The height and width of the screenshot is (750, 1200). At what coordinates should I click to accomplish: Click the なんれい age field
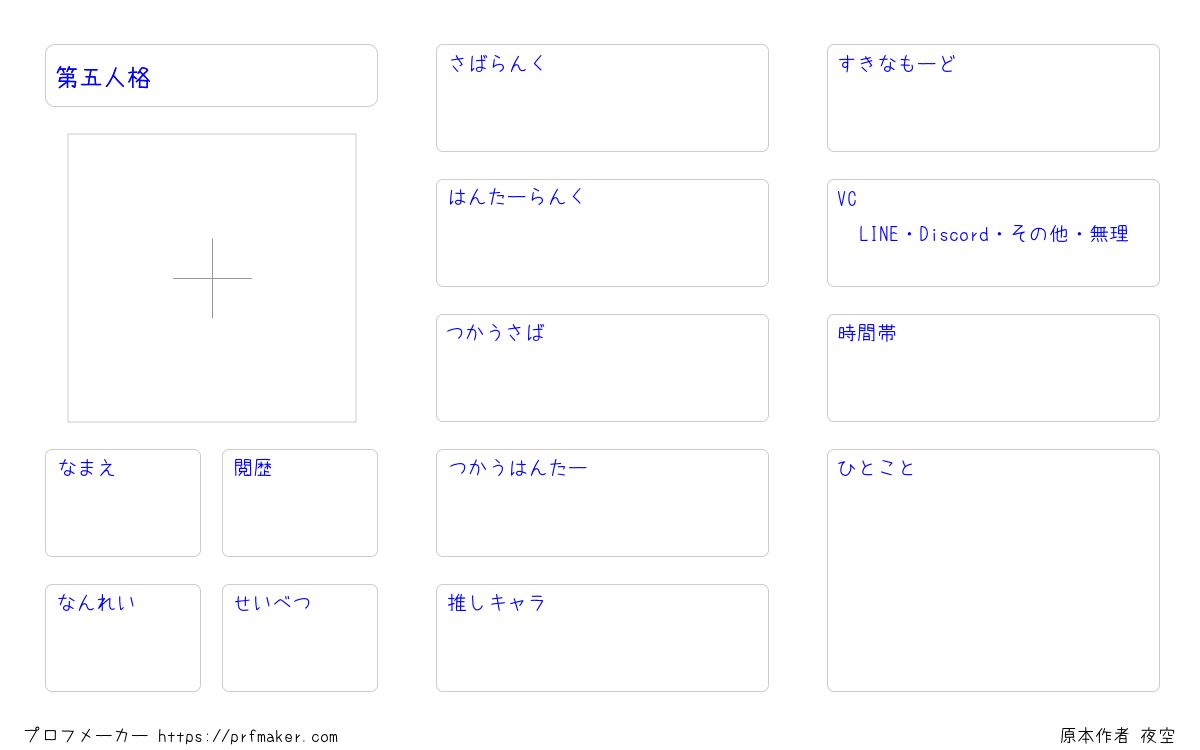pyautogui.click(x=123, y=638)
